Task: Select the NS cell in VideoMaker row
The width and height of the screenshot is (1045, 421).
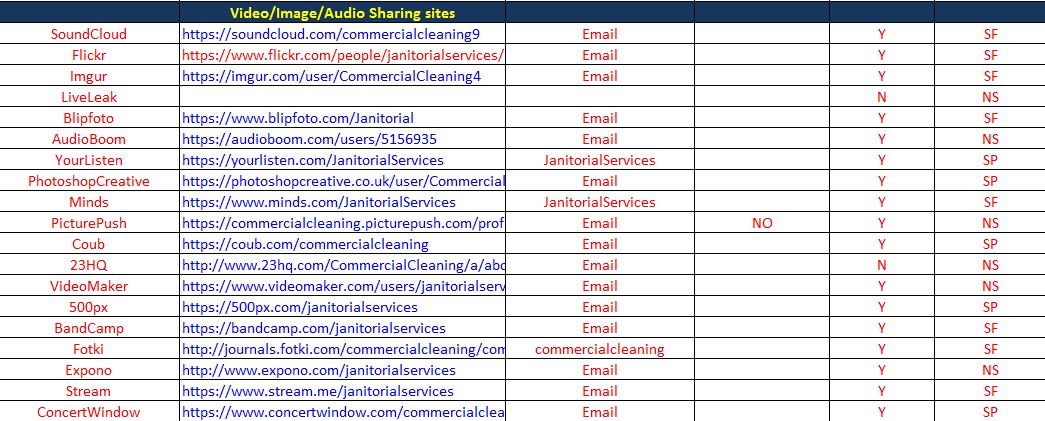Action: pyautogui.click(x=990, y=286)
